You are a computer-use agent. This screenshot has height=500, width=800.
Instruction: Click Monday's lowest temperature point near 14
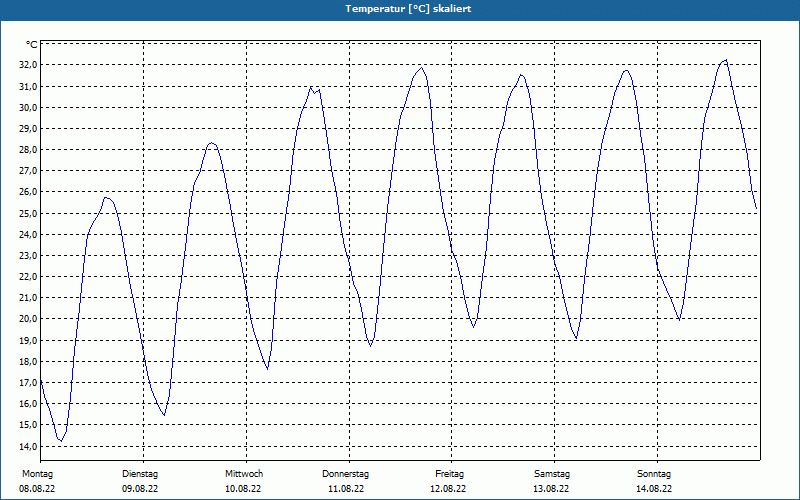(x=61, y=440)
